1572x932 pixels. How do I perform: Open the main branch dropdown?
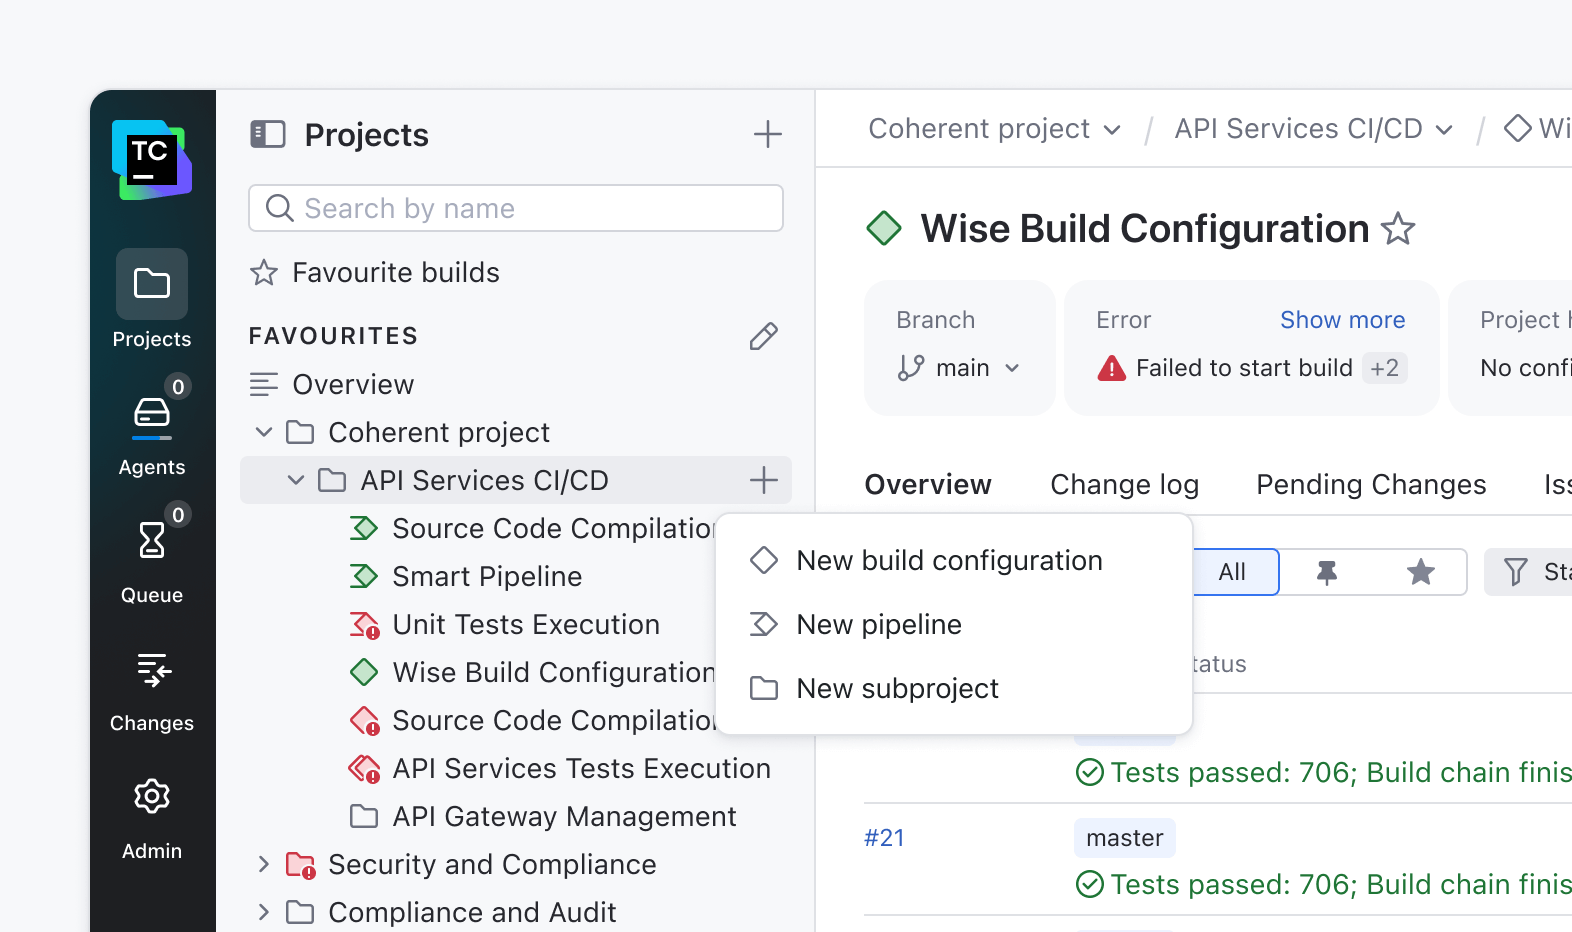pos(960,368)
